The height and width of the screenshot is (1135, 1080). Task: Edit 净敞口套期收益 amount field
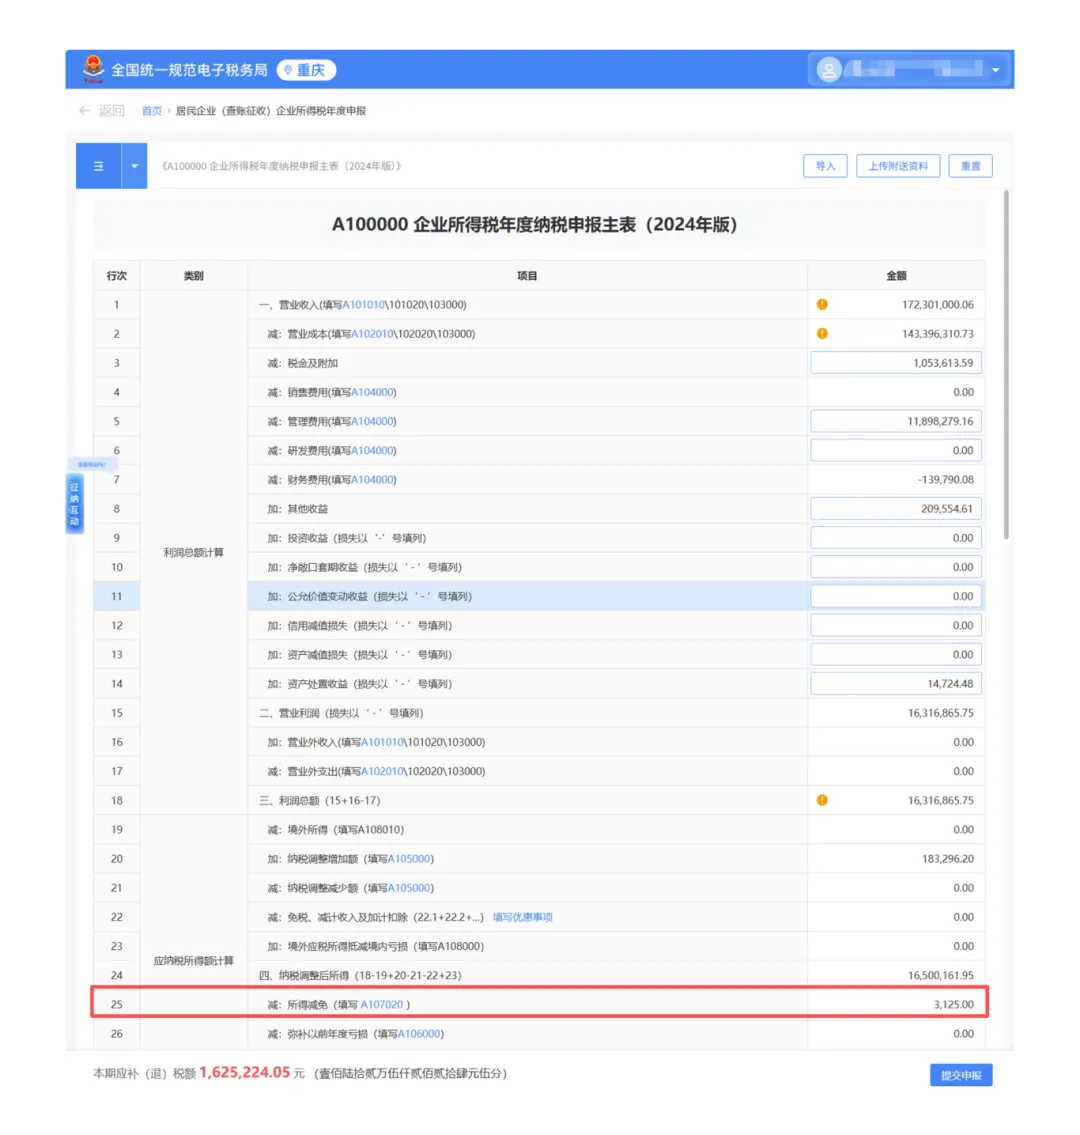pyautogui.click(x=896, y=567)
